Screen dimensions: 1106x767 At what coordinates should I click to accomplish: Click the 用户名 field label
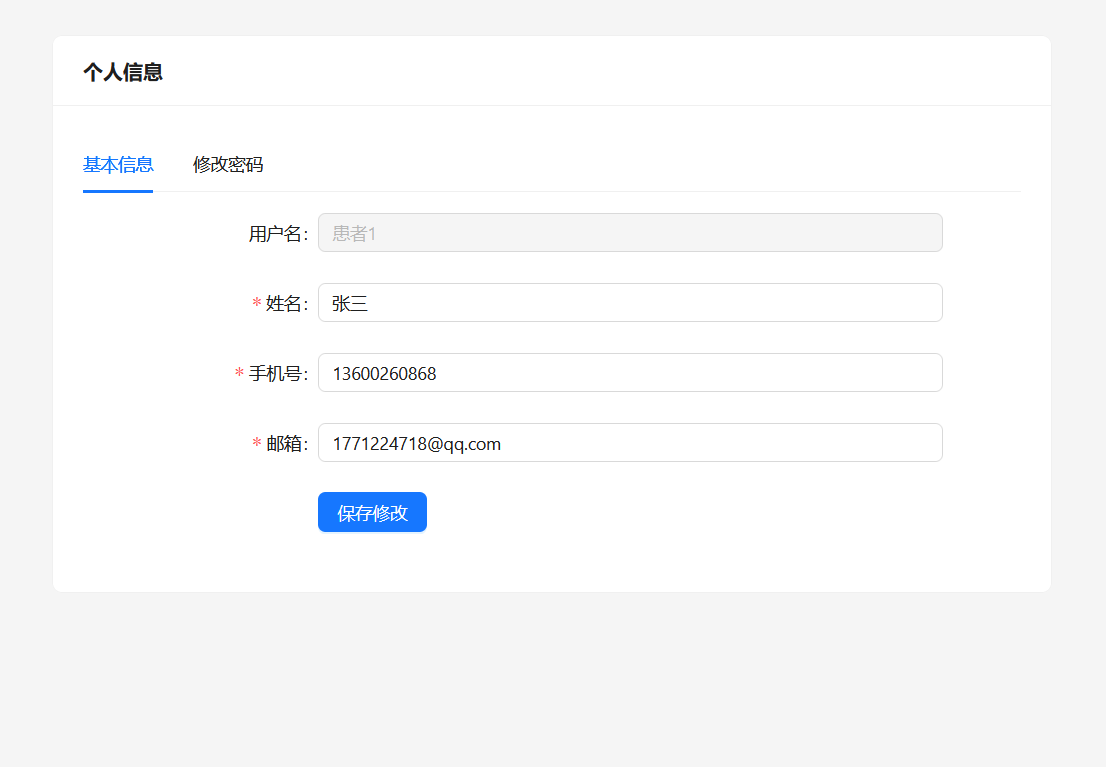[277, 234]
